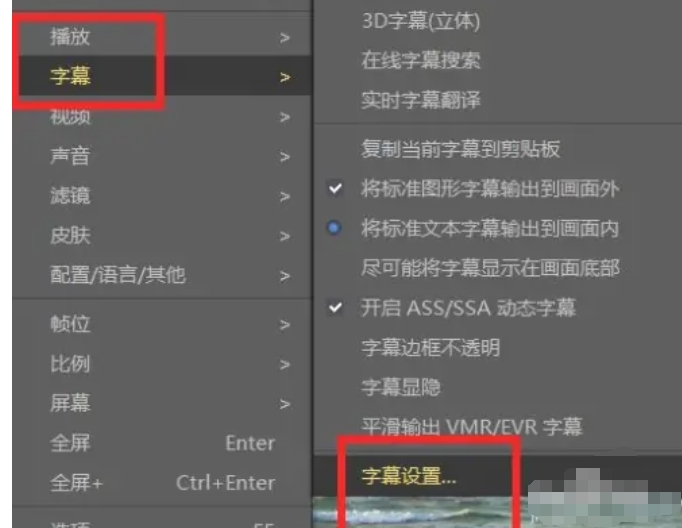The image size is (682, 528).
Task: Expand the 帧位 submenu arrow
Action: (x=285, y=324)
